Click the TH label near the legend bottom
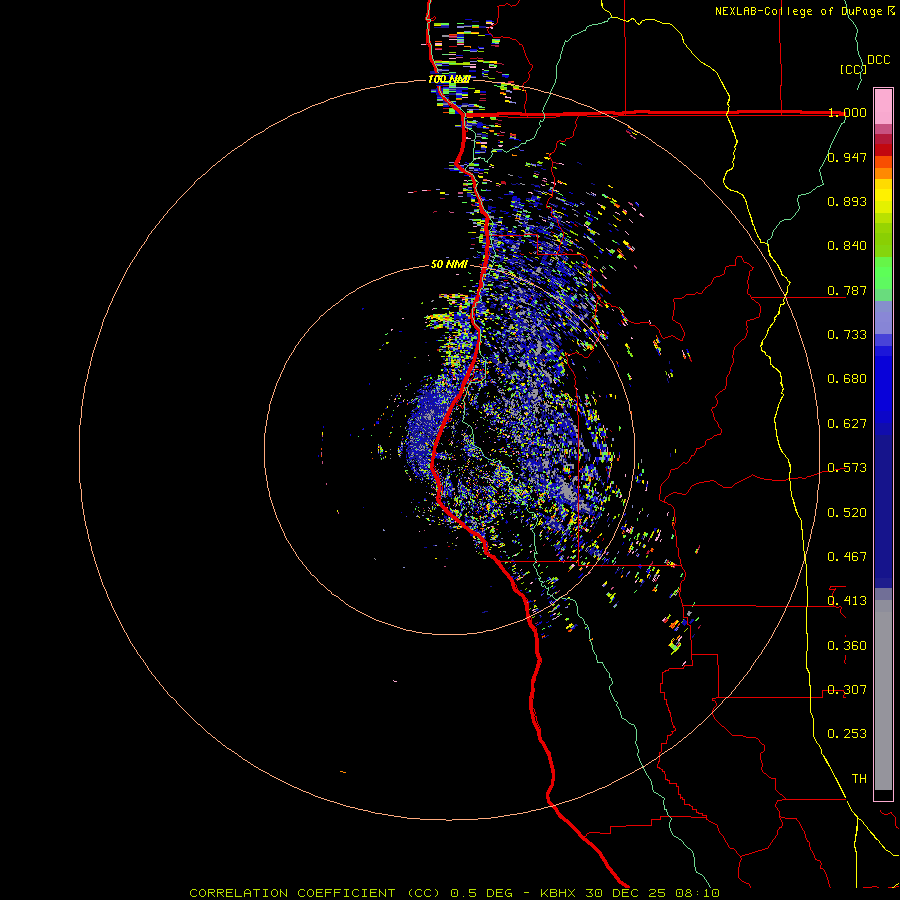900x900 pixels. (x=859, y=779)
